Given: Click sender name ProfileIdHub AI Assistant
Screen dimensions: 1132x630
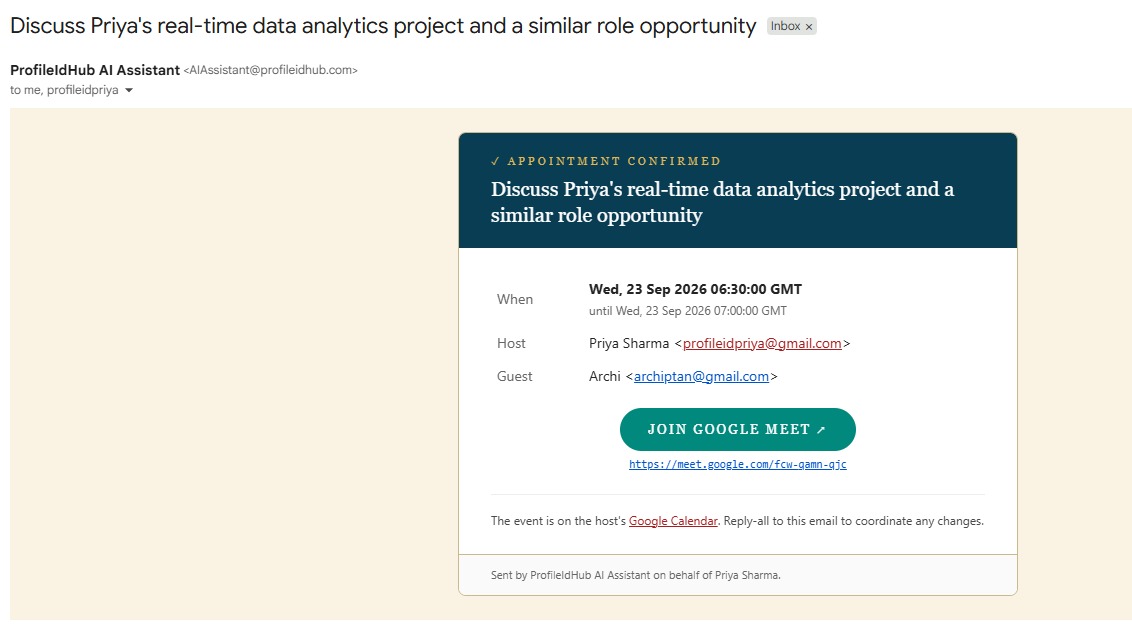Looking at the screenshot, I should tap(95, 70).
